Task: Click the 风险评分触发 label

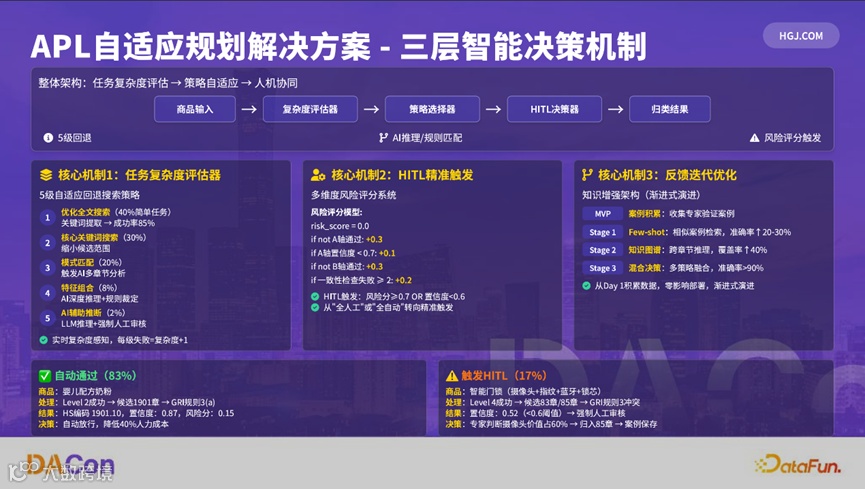Action: (792, 138)
